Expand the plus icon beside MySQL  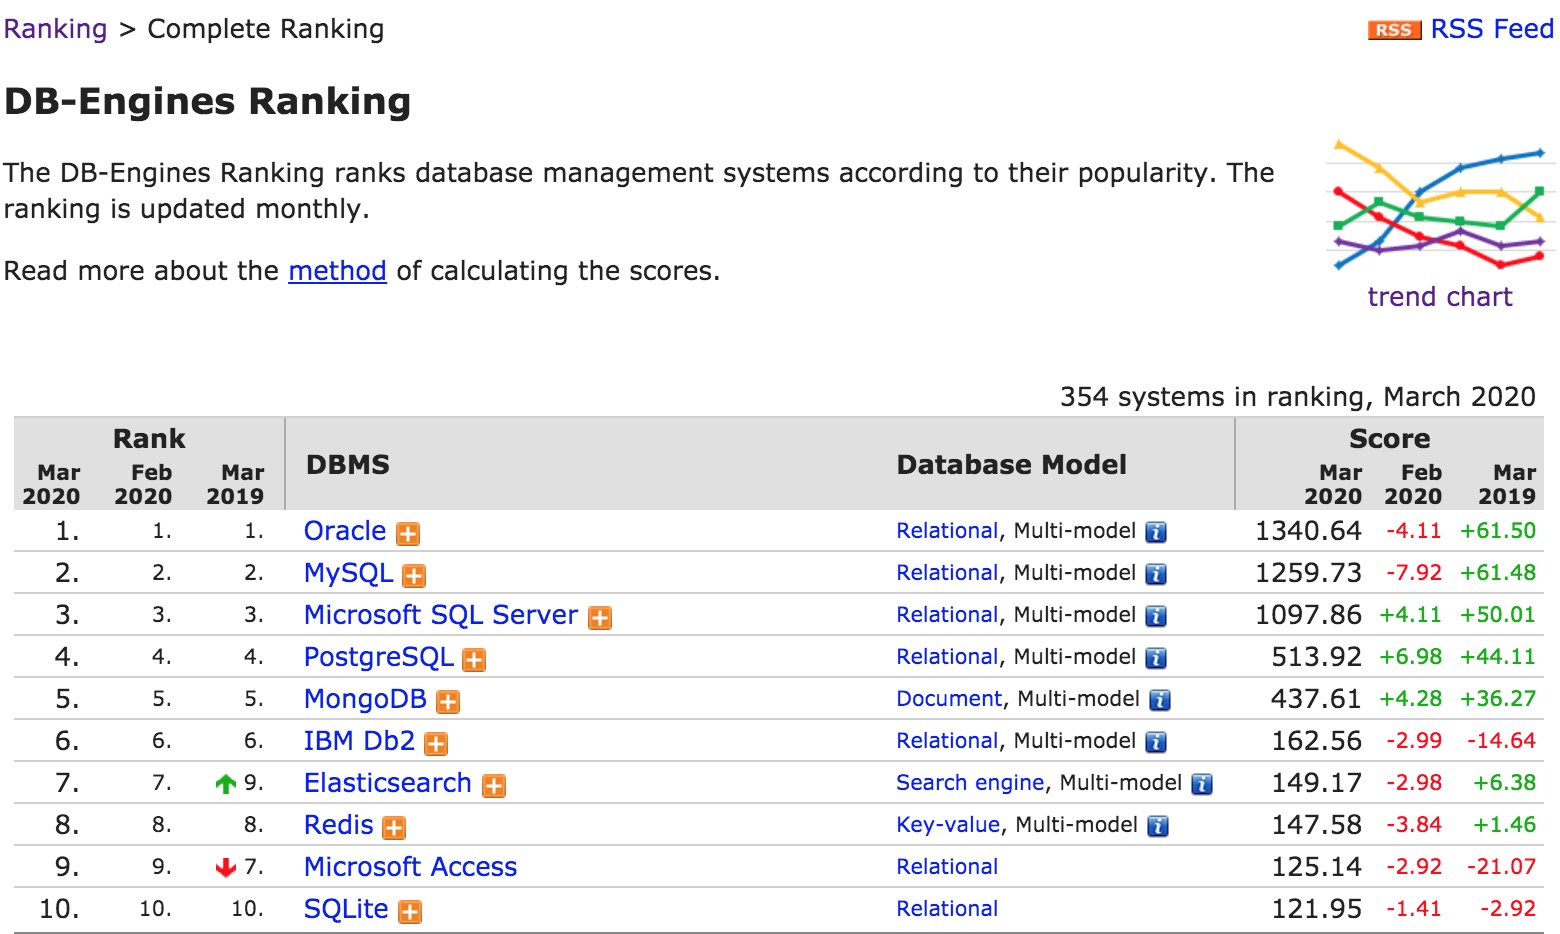414,576
